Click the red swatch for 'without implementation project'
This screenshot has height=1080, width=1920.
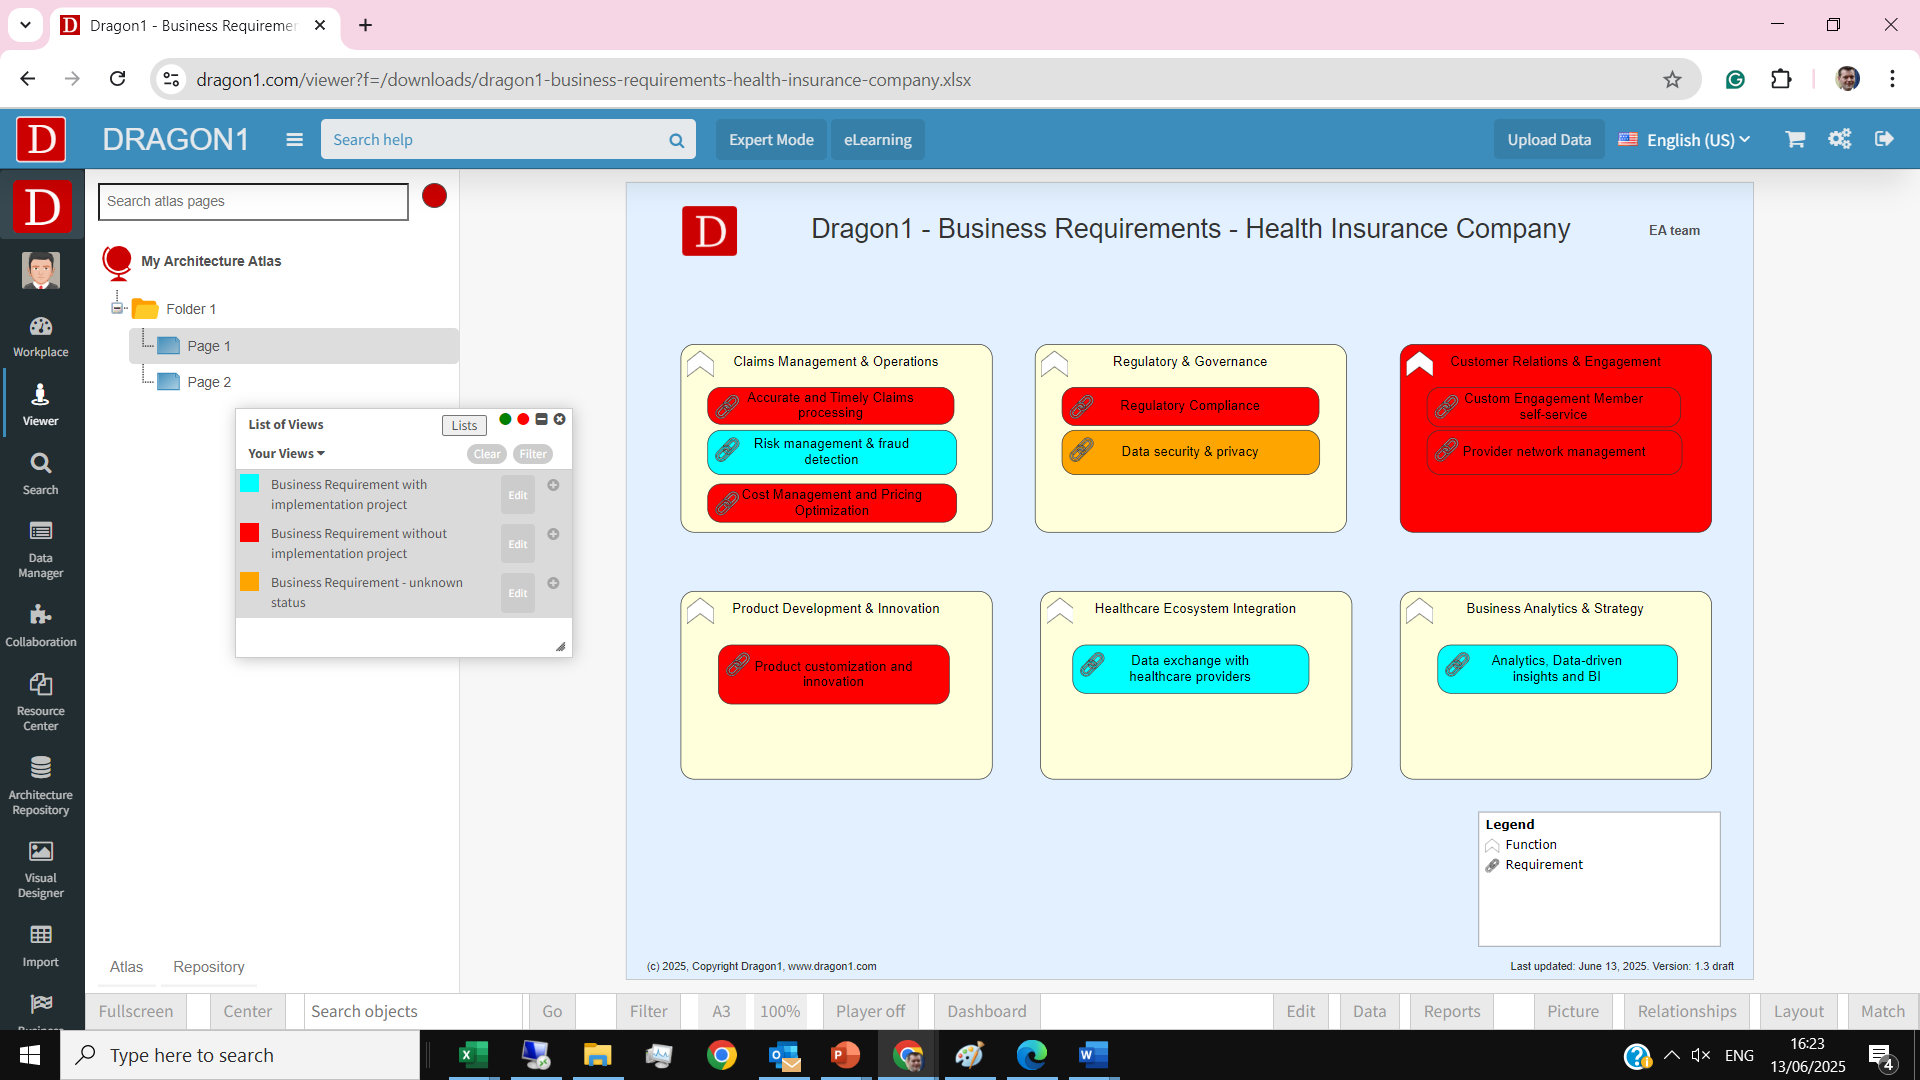coord(249,533)
